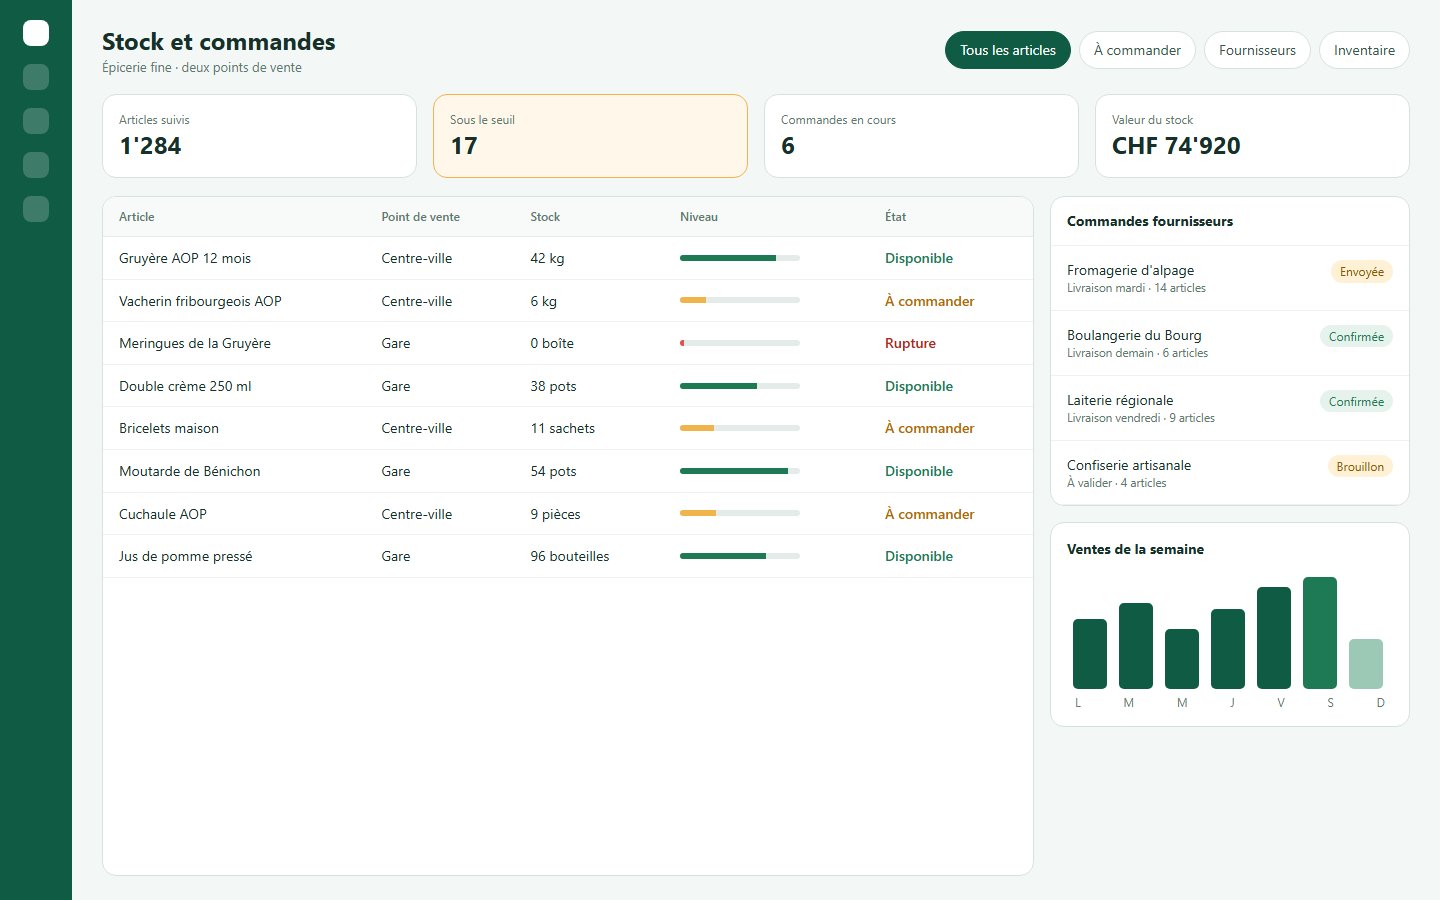Open the "Fromagerie d'alpage" supplier order
The height and width of the screenshot is (900, 1440).
point(1230,278)
